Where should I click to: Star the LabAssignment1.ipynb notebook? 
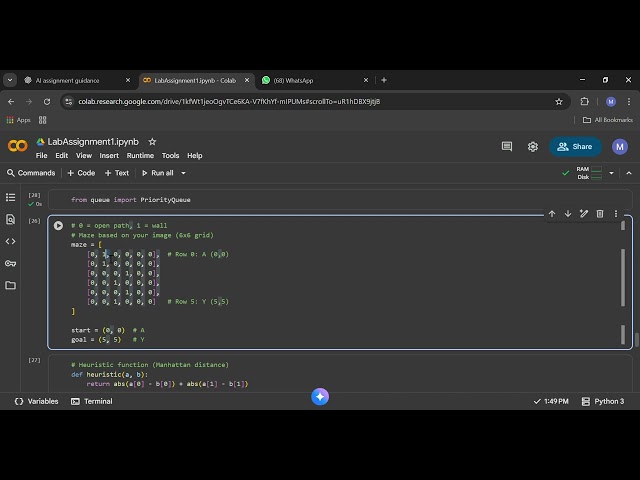[152, 142]
